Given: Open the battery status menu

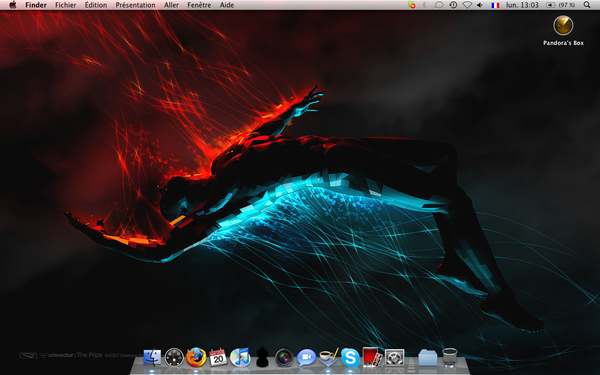Looking at the screenshot, I should pos(561,5).
